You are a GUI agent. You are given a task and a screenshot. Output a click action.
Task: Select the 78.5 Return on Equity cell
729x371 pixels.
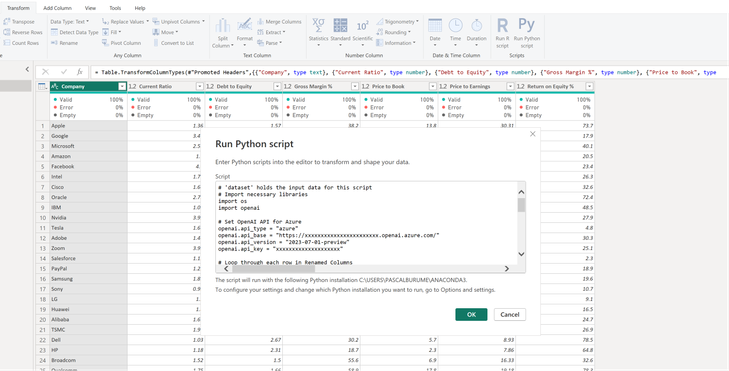[x=555, y=340]
